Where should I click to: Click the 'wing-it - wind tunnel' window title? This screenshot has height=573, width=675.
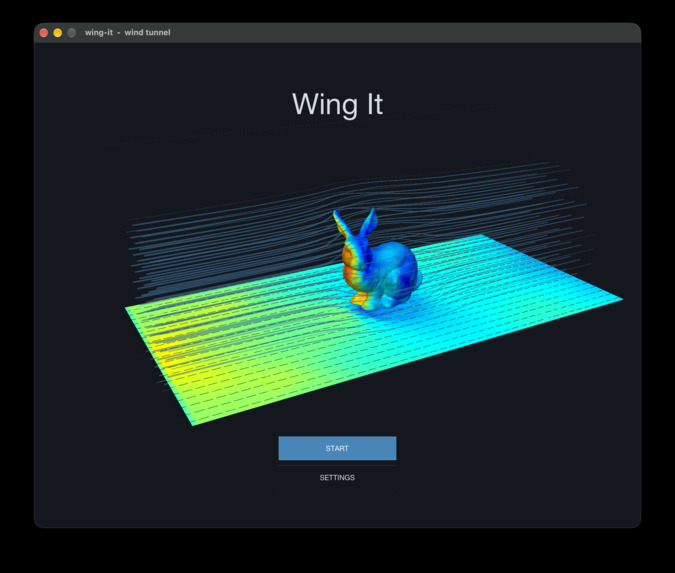click(127, 32)
